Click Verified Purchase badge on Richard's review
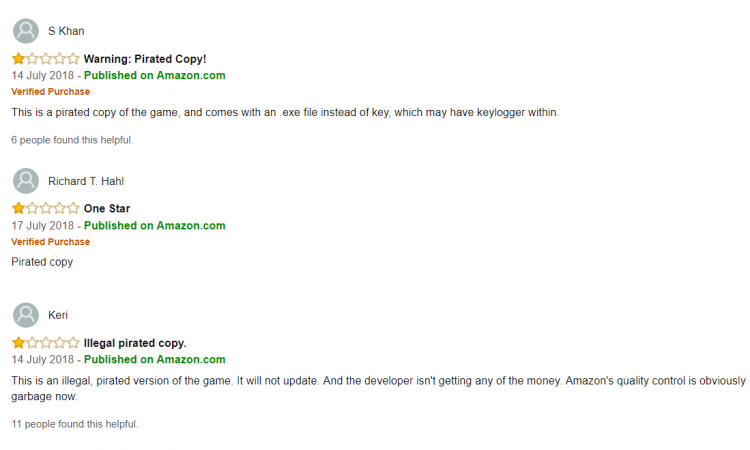 tap(51, 241)
